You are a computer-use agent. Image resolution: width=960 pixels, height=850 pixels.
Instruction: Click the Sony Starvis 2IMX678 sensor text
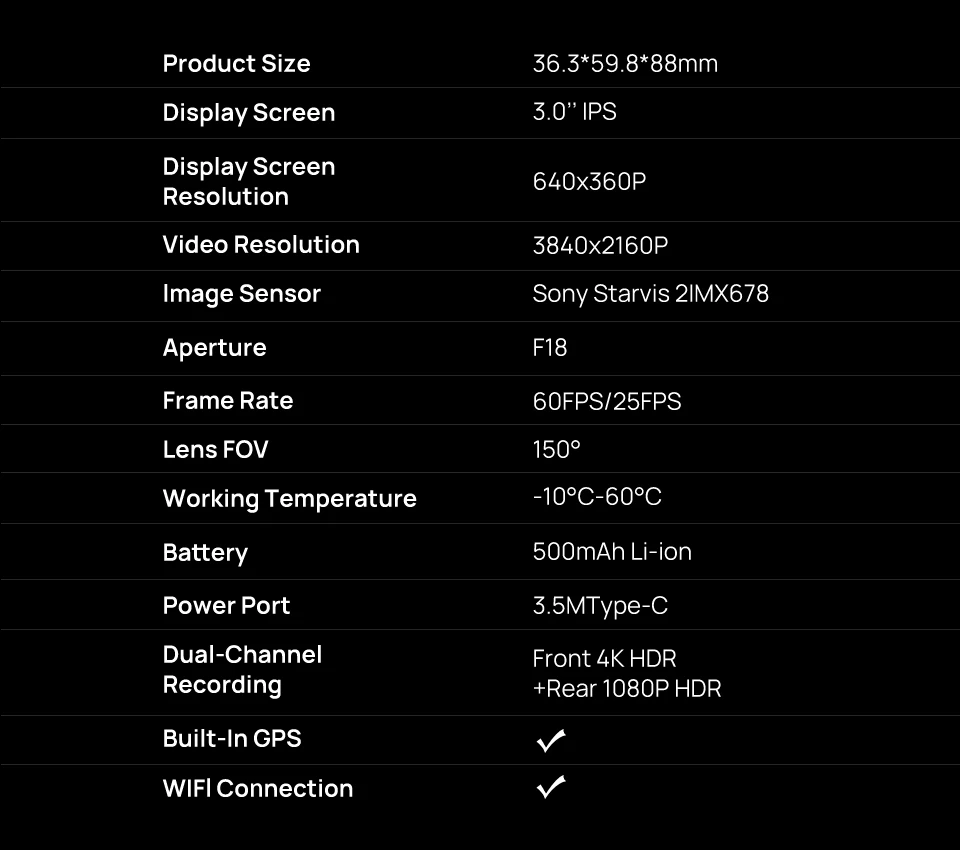tap(650, 294)
